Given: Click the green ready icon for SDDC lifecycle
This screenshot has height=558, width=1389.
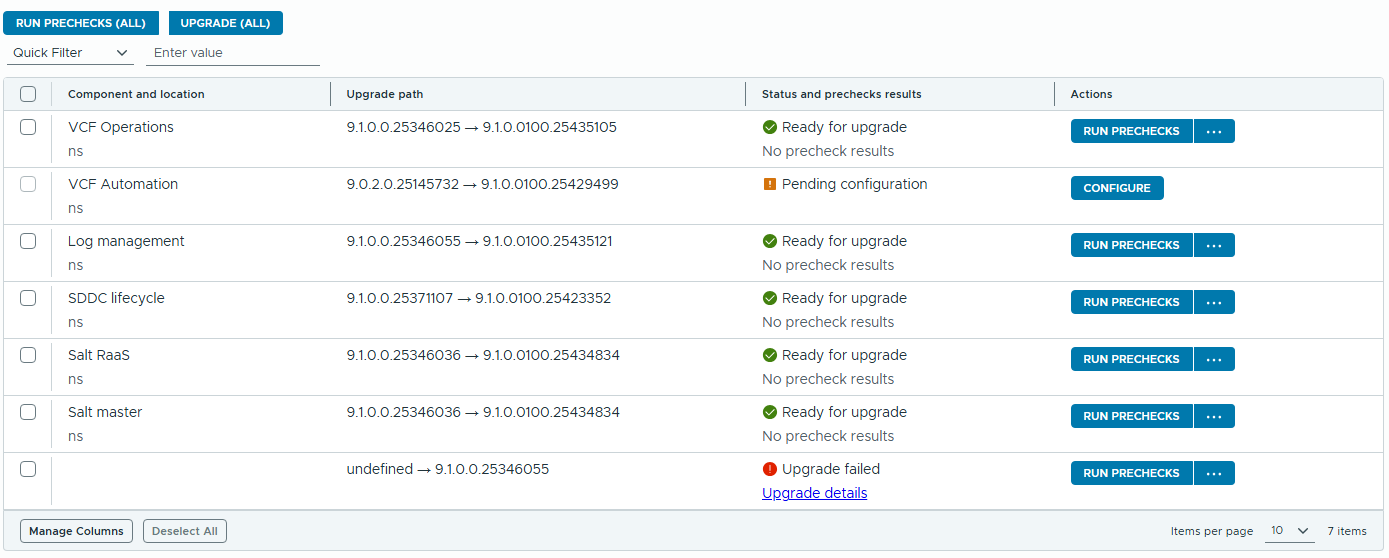Looking at the screenshot, I should point(770,298).
